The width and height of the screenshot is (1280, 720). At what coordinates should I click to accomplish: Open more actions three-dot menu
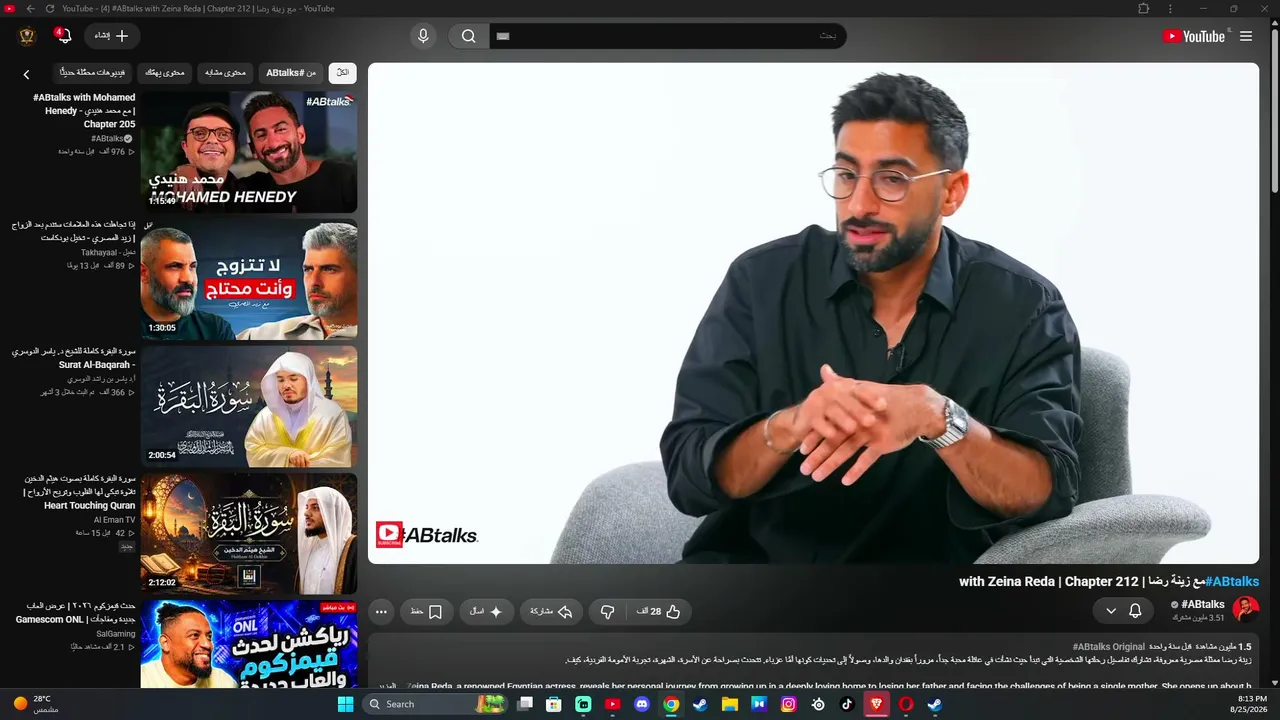click(x=381, y=611)
